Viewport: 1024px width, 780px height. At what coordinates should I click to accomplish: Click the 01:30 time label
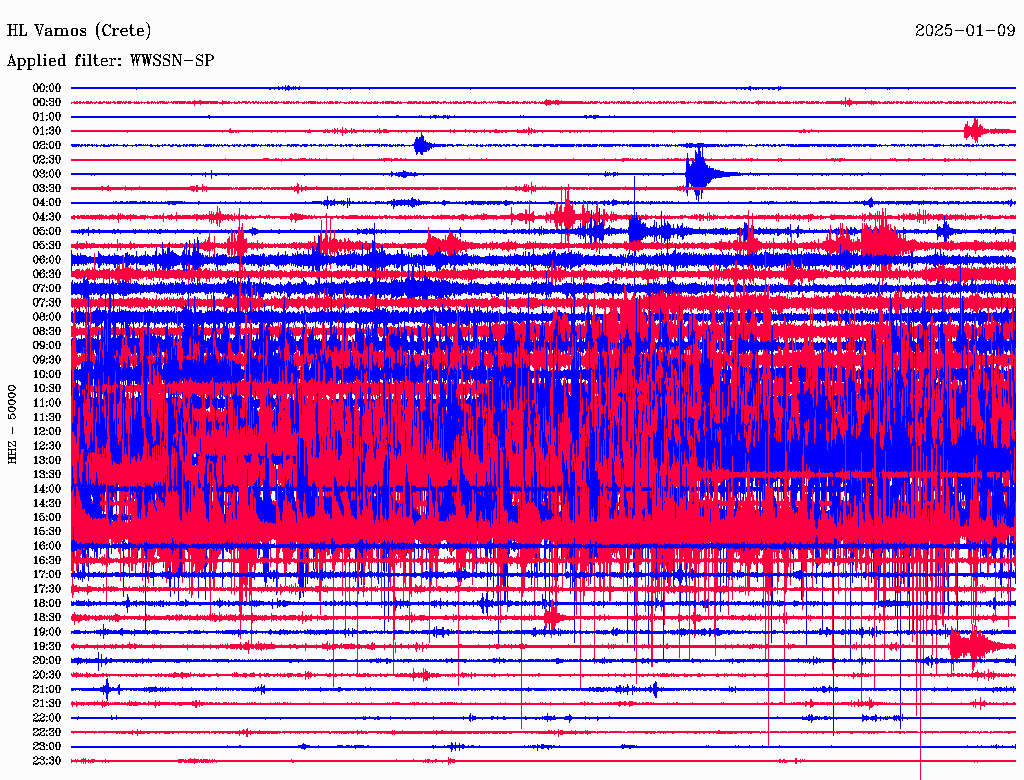47,131
